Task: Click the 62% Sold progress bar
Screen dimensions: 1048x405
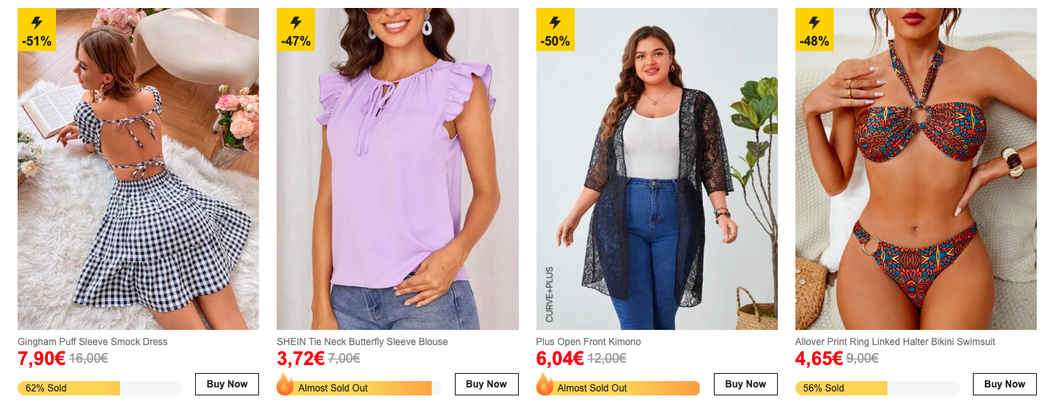Action: point(99,388)
